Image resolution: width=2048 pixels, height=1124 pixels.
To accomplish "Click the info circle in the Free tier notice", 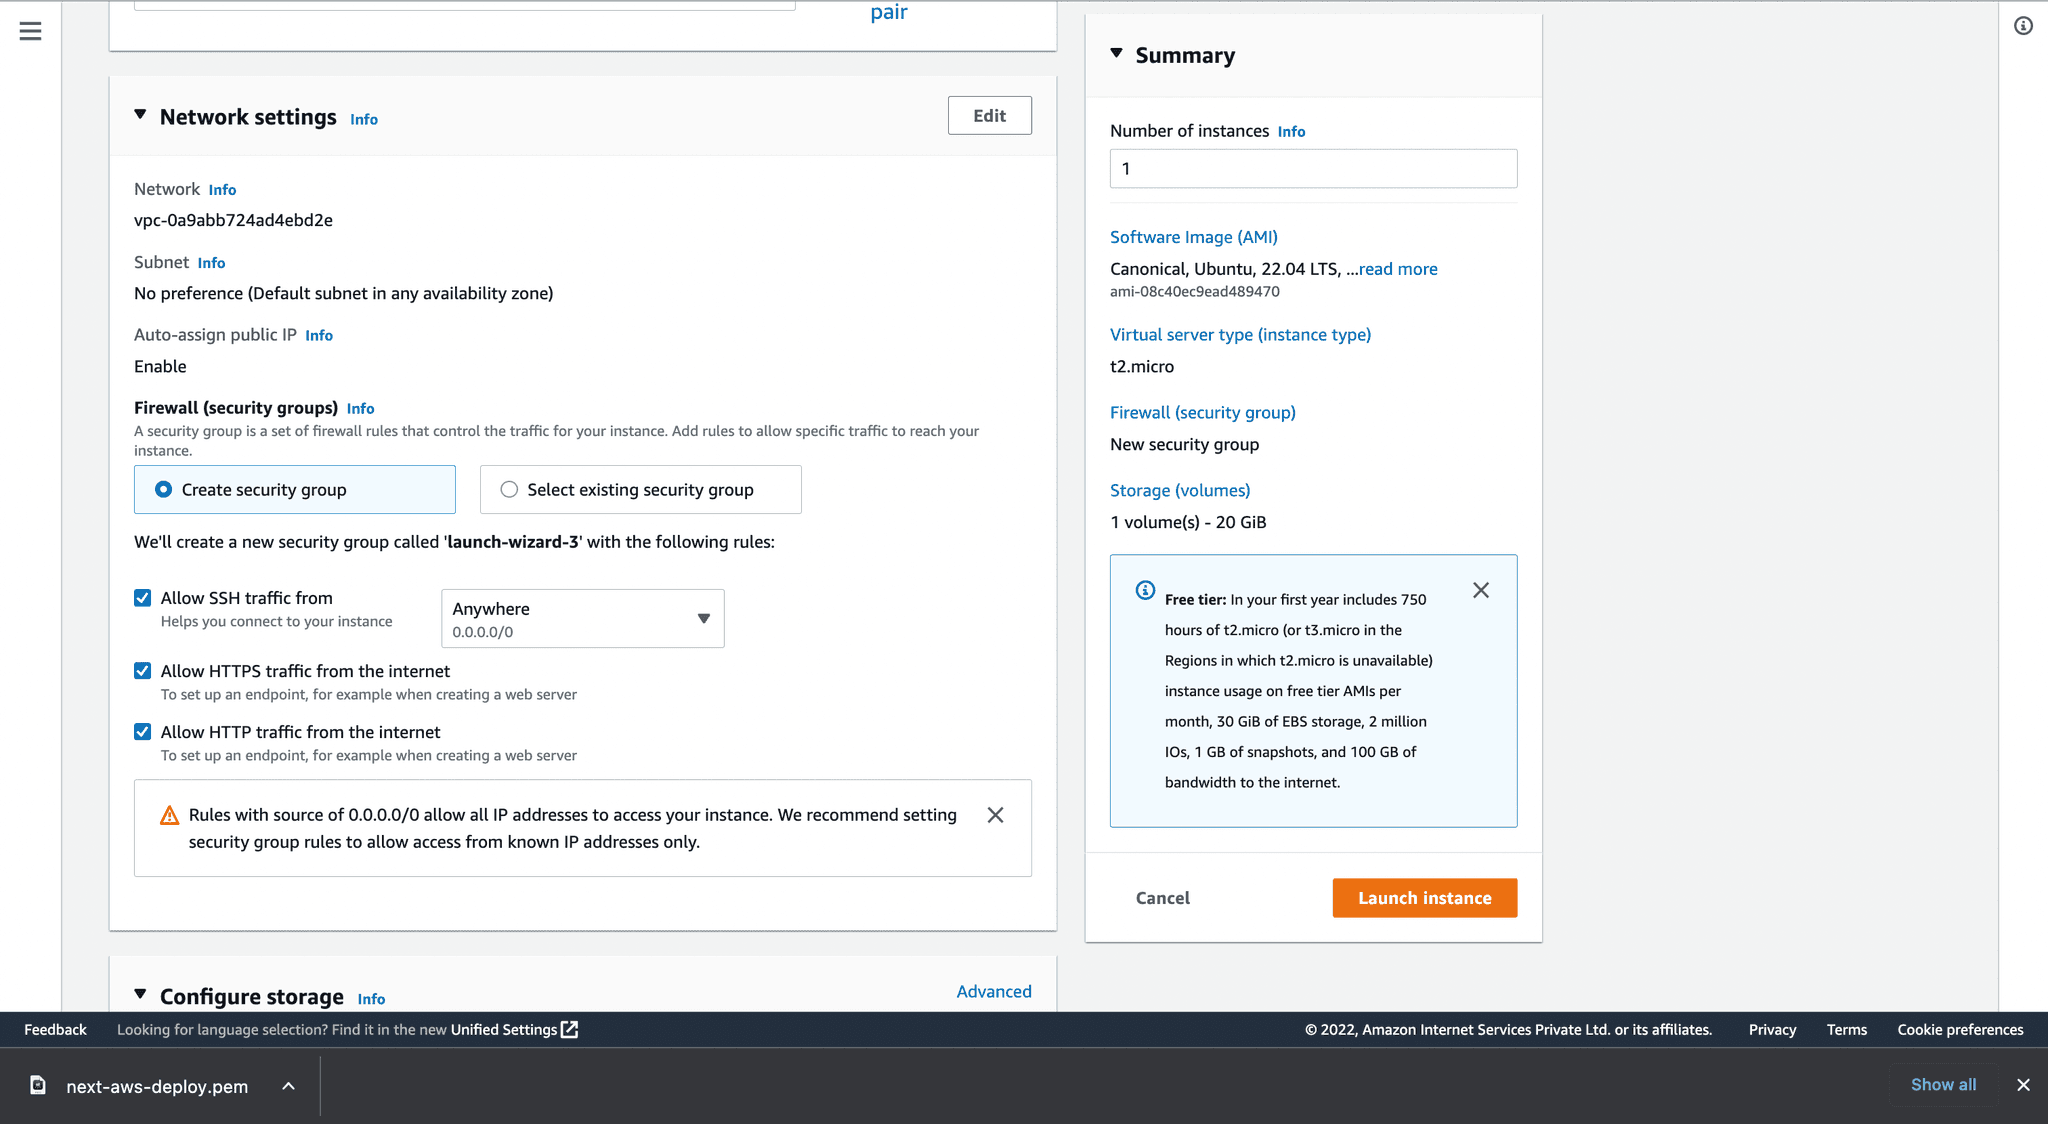I will tap(1143, 590).
